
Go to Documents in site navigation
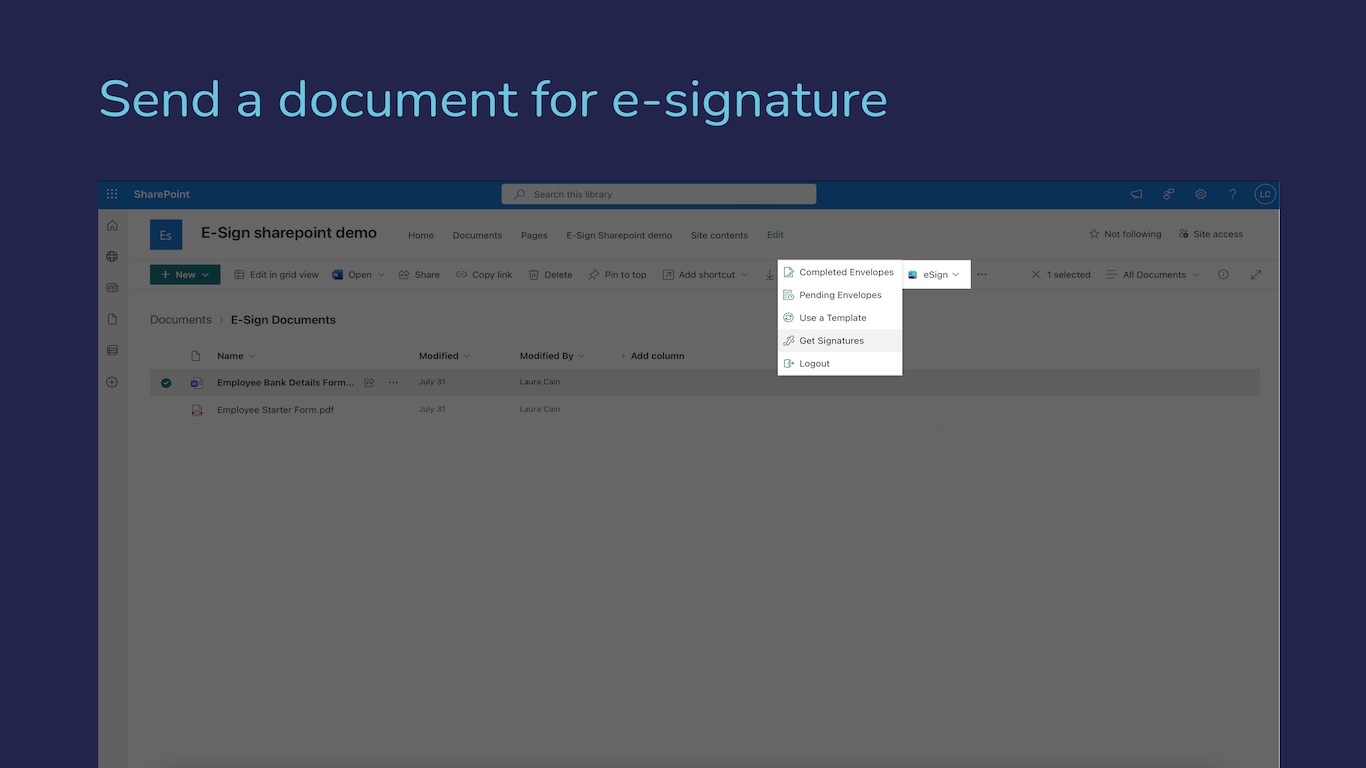click(477, 235)
